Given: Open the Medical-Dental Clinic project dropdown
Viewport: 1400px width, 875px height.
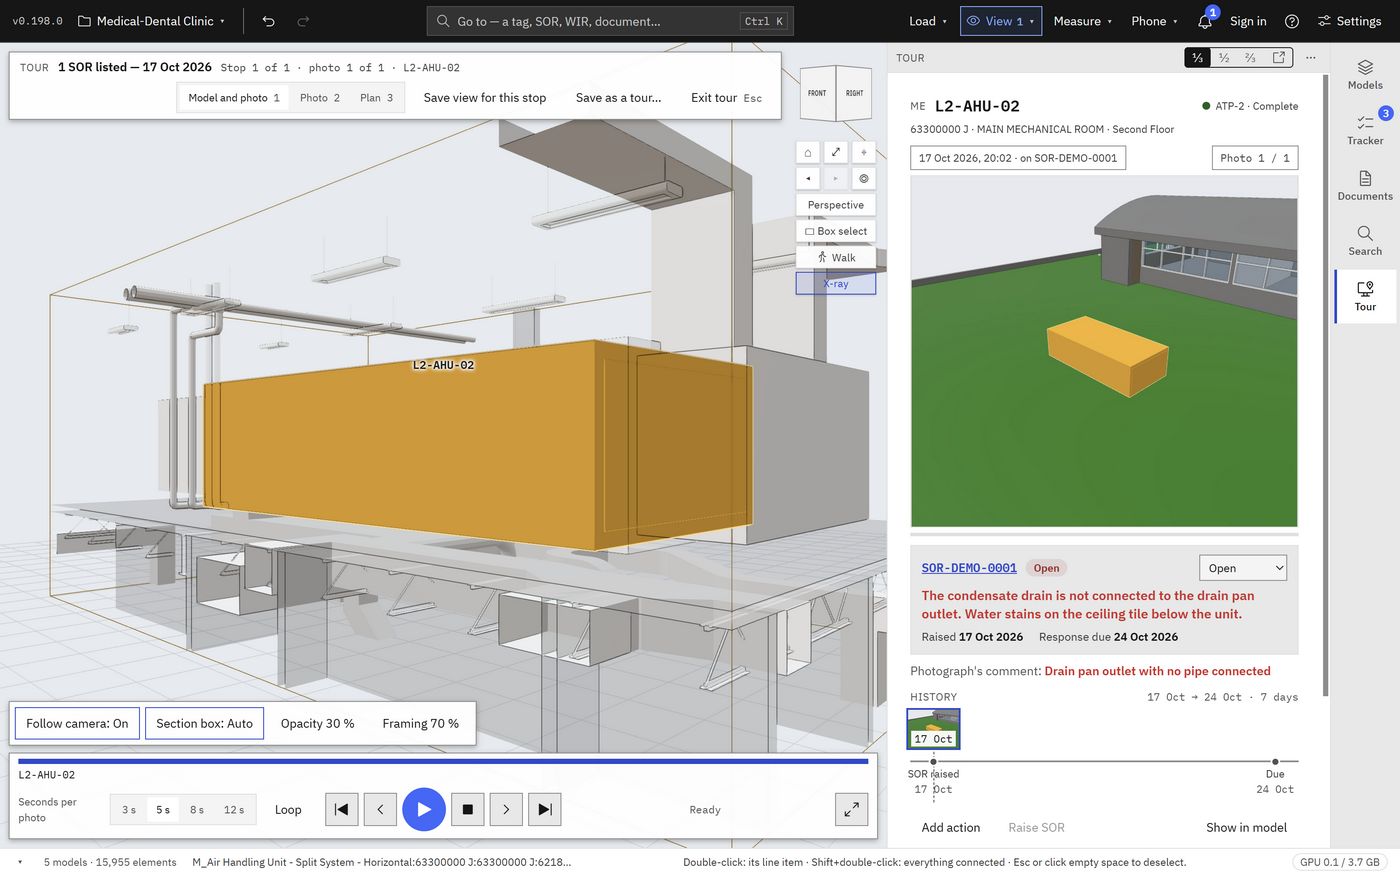Looking at the screenshot, I should [151, 21].
